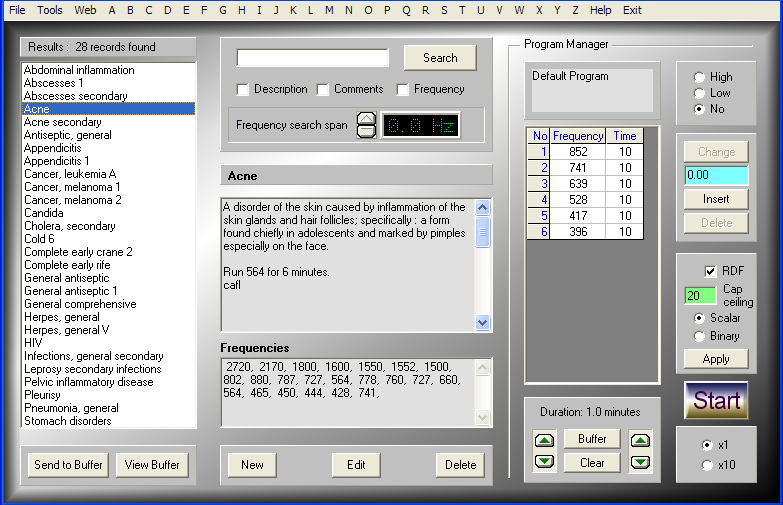Enable the Description search checkbox
This screenshot has width=783, height=505.
pyautogui.click(x=243, y=89)
